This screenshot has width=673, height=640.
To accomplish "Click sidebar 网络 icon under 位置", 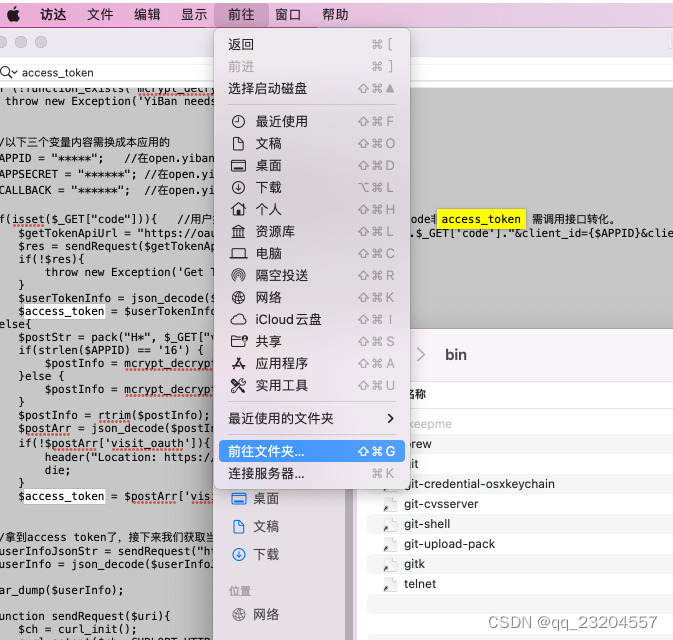I will pos(239,615).
